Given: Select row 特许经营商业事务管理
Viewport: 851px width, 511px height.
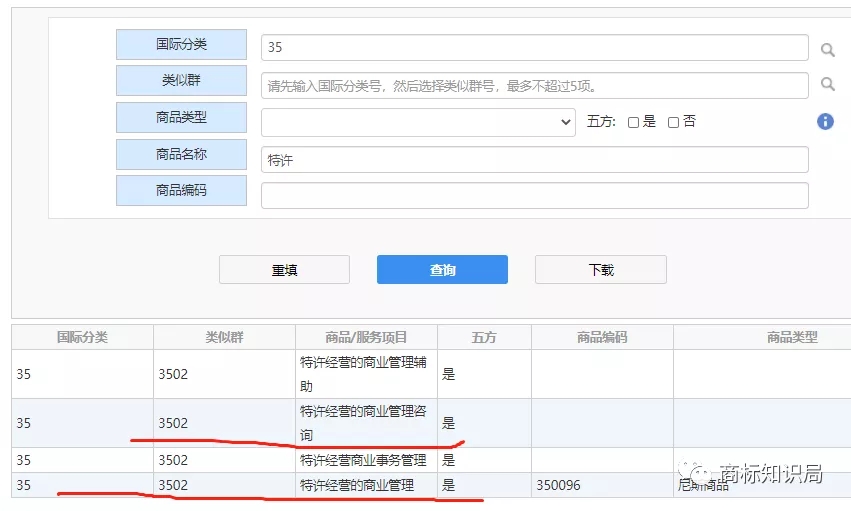Looking at the screenshot, I should tap(366, 460).
